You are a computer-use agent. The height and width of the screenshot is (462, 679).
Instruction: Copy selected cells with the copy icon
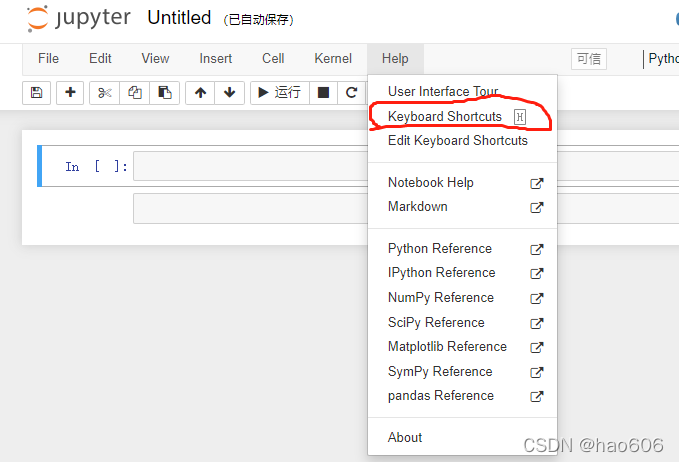pos(135,93)
